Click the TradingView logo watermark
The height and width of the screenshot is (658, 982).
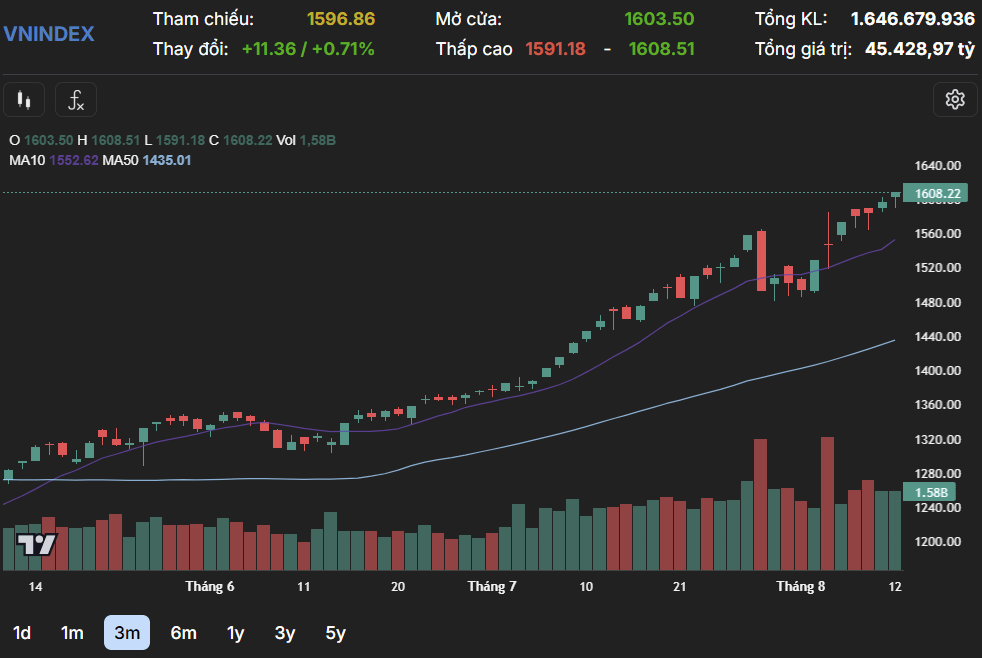pyautogui.click(x=36, y=545)
